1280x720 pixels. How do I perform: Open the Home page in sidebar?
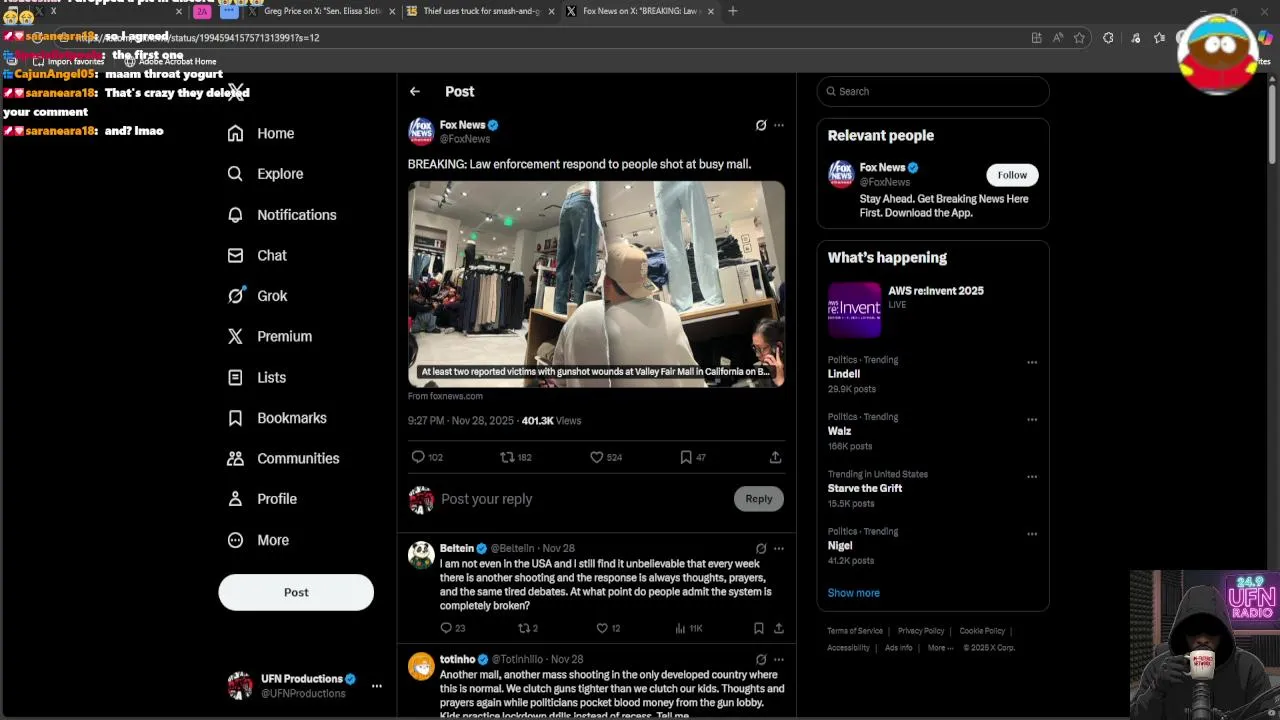click(261, 133)
